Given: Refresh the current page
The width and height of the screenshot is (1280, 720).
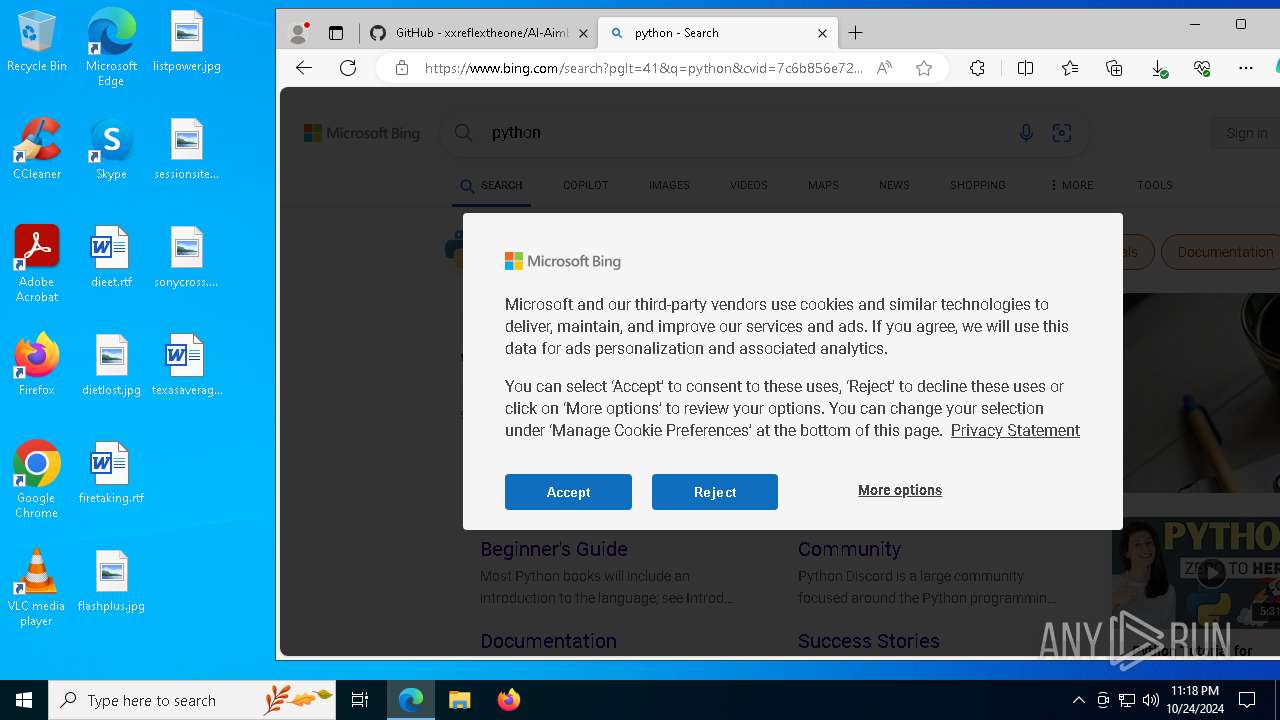Looking at the screenshot, I should click(x=348, y=68).
